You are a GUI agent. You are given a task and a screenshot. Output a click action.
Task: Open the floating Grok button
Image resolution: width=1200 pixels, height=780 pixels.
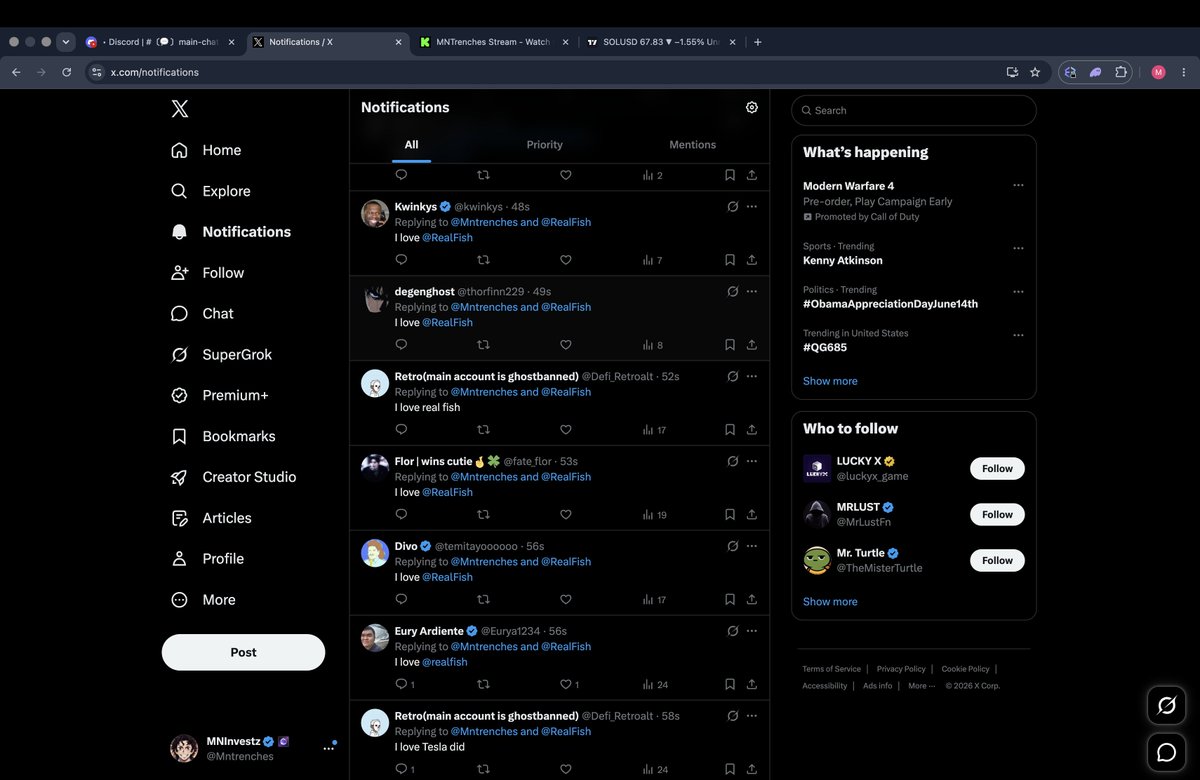(x=1166, y=706)
